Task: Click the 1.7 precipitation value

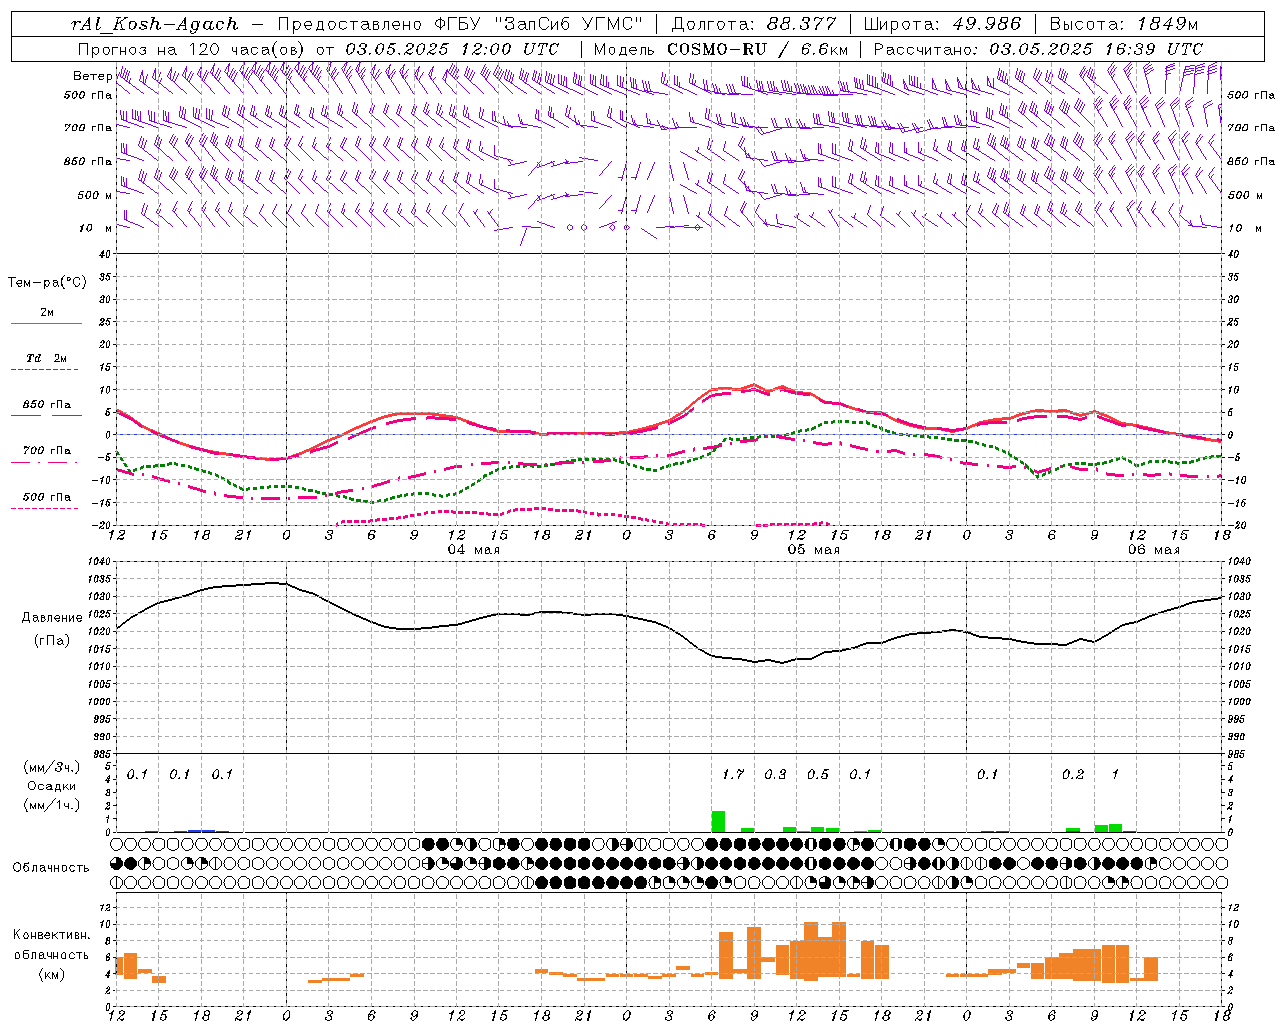Action: tap(733, 774)
